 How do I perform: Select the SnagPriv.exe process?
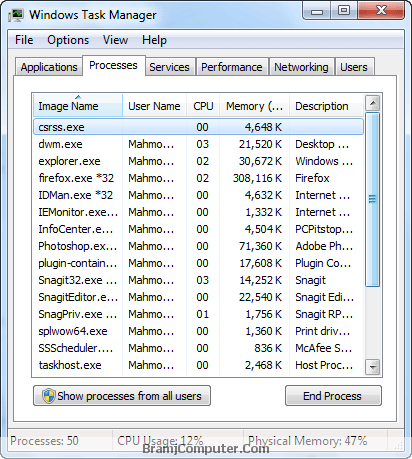198,314
